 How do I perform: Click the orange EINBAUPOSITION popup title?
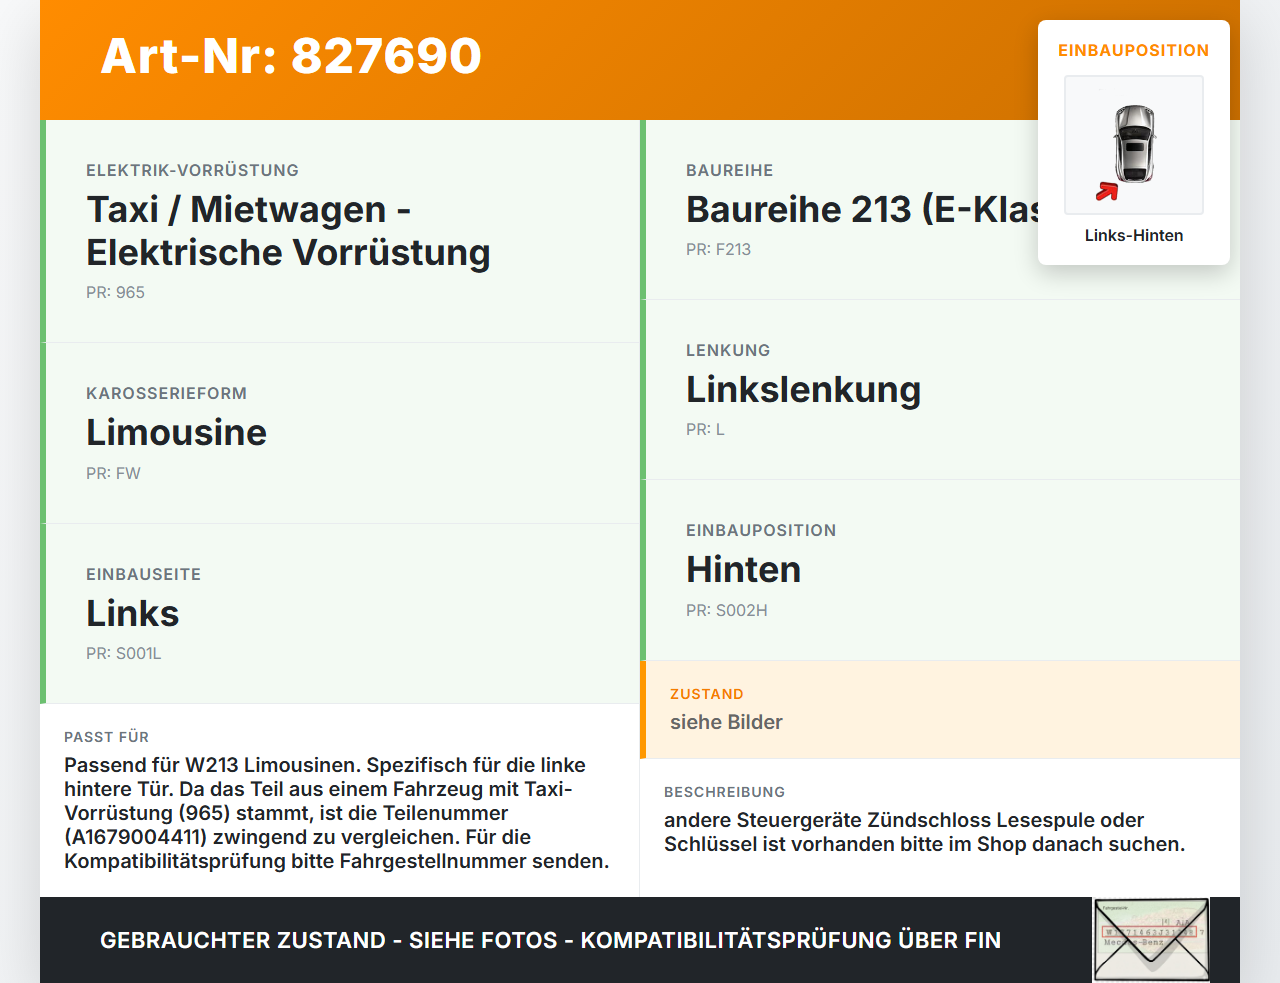[1134, 51]
